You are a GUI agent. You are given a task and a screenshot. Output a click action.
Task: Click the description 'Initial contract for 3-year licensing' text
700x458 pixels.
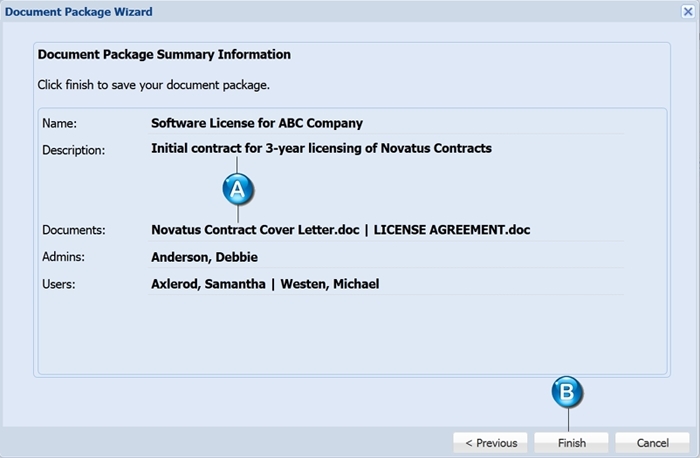pyautogui.click(x=321, y=148)
